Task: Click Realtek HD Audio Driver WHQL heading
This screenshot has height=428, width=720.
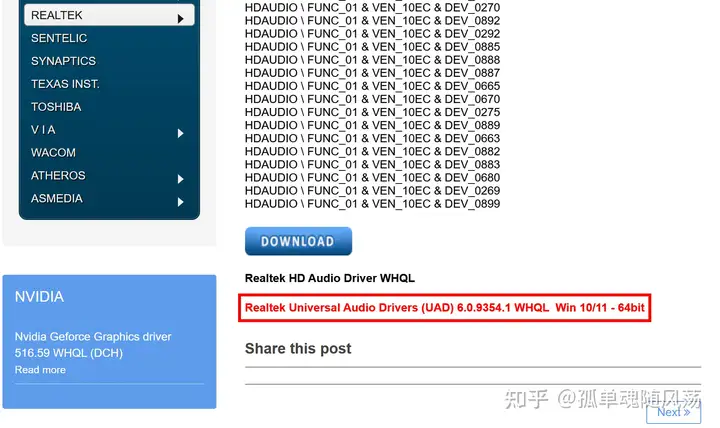Action: coord(330,278)
